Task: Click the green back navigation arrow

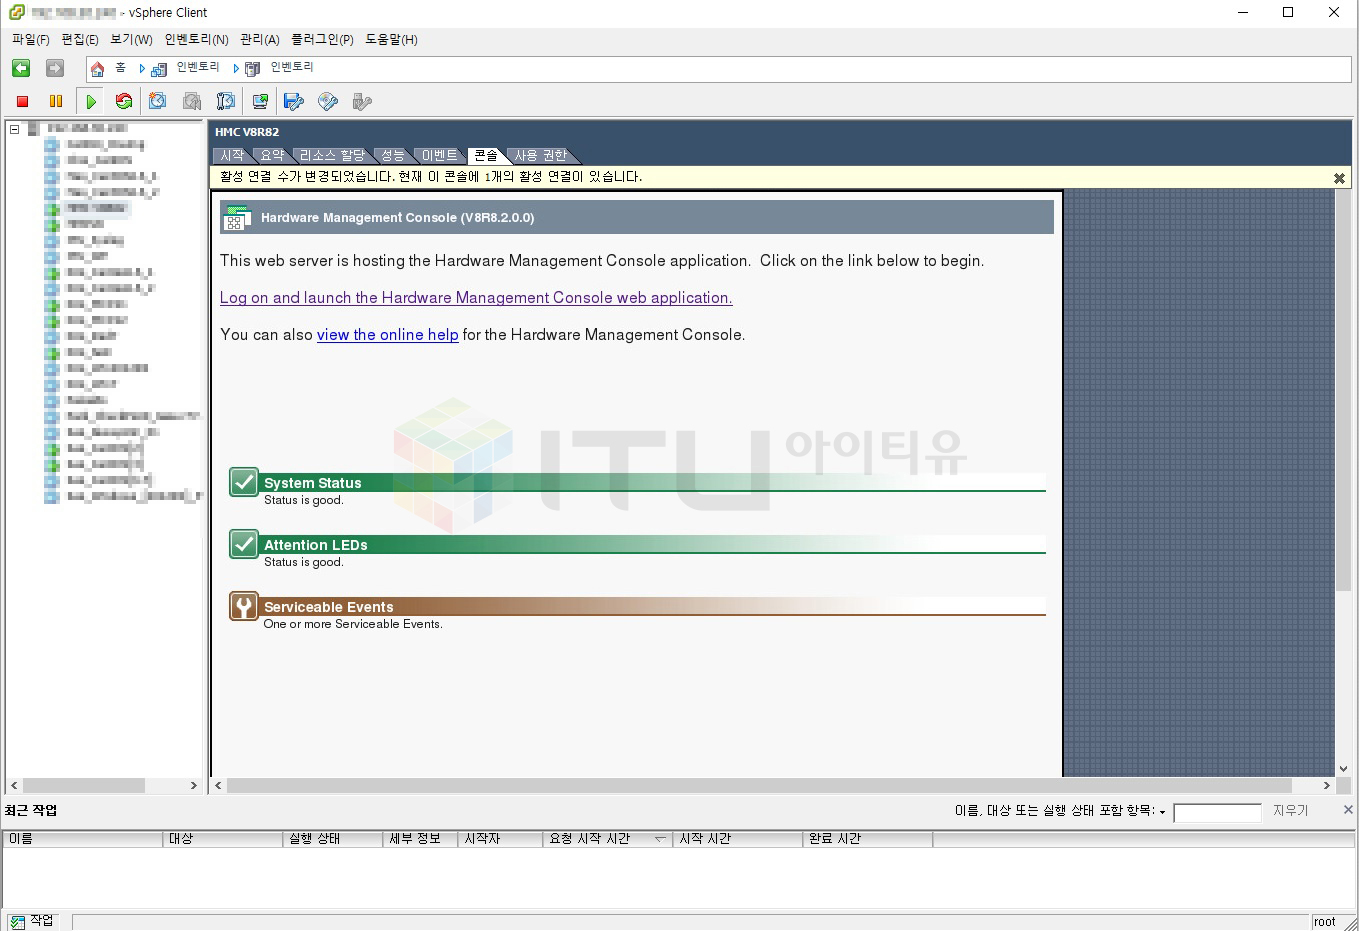Action: click(x=21, y=68)
